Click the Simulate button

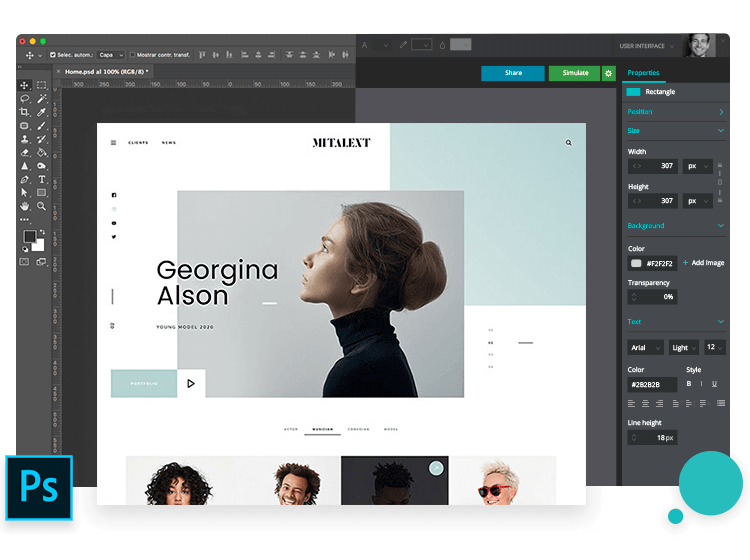point(575,73)
